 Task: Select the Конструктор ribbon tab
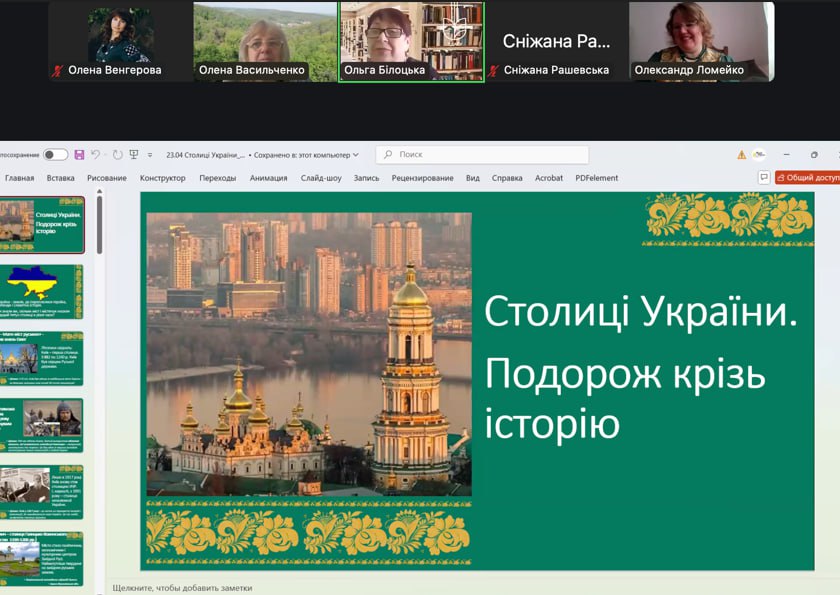pyautogui.click(x=162, y=178)
